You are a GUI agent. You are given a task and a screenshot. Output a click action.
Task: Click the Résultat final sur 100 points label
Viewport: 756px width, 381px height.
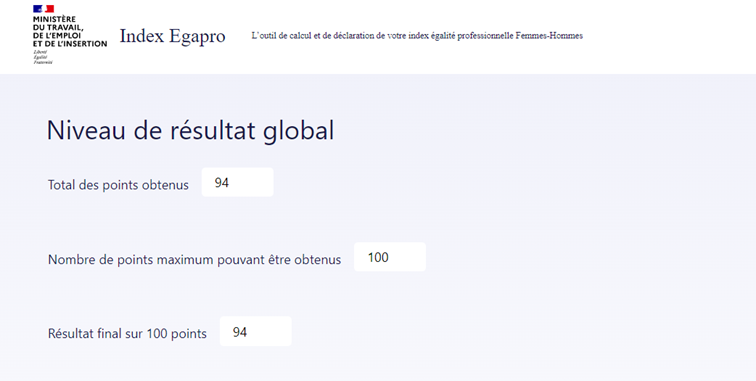(127, 334)
